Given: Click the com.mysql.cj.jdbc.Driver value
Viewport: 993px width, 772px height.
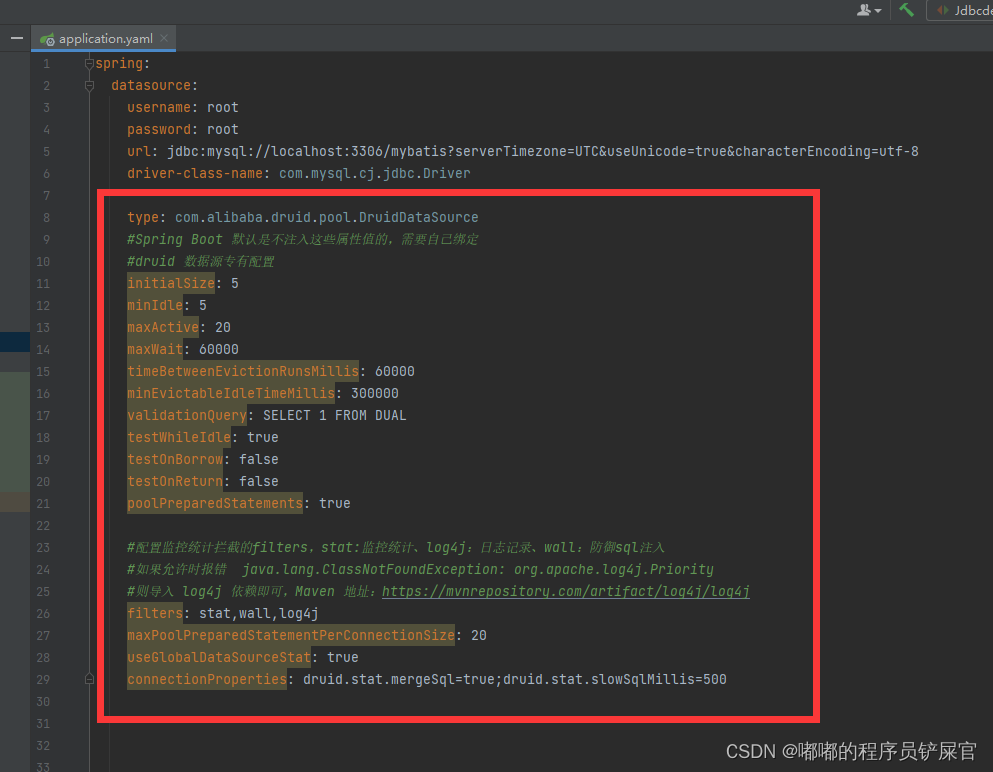Looking at the screenshot, I should point(374,174).
